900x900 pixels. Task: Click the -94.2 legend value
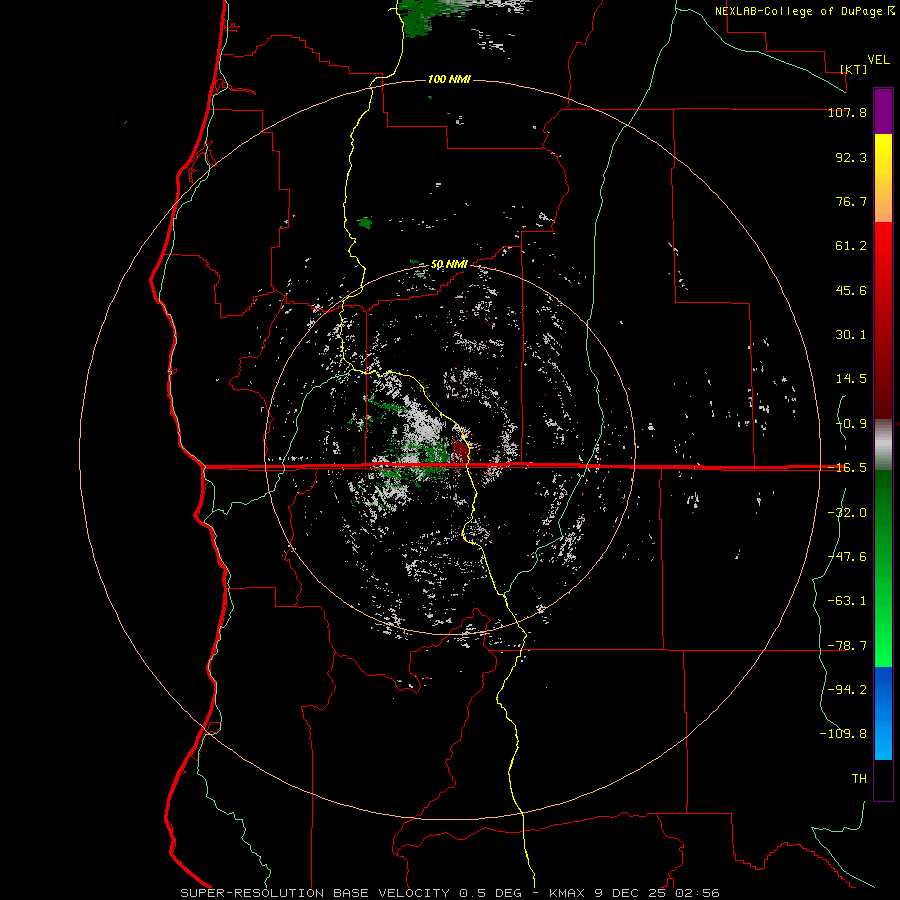pyautogui.click(x=847, y=689)
